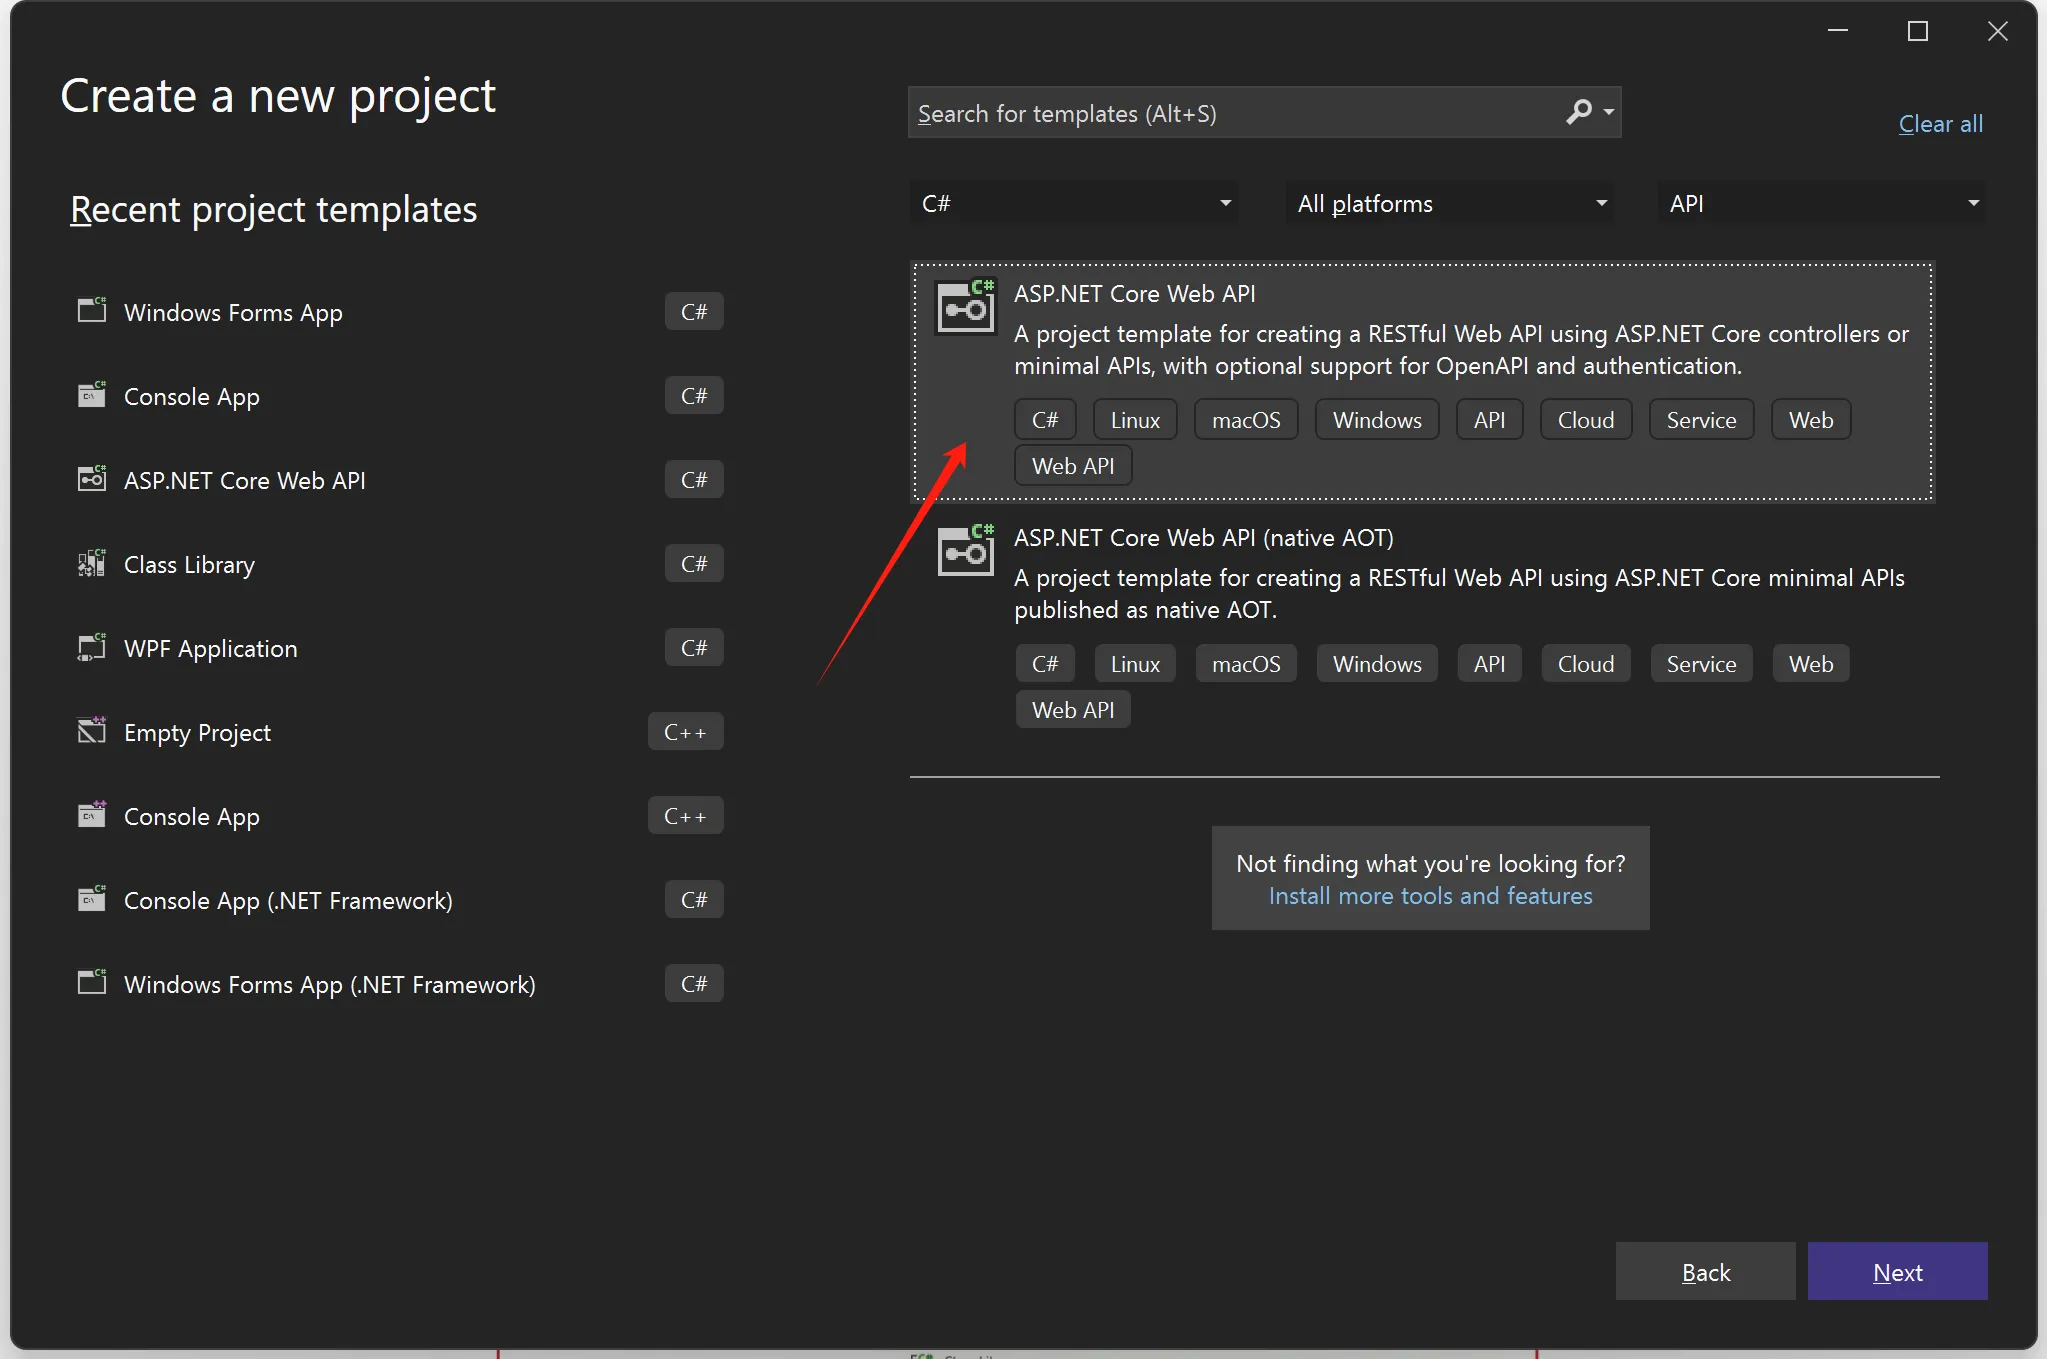Click the WPF Application icon
This screenshot has width=2047, height=1359.
(92, 646)
